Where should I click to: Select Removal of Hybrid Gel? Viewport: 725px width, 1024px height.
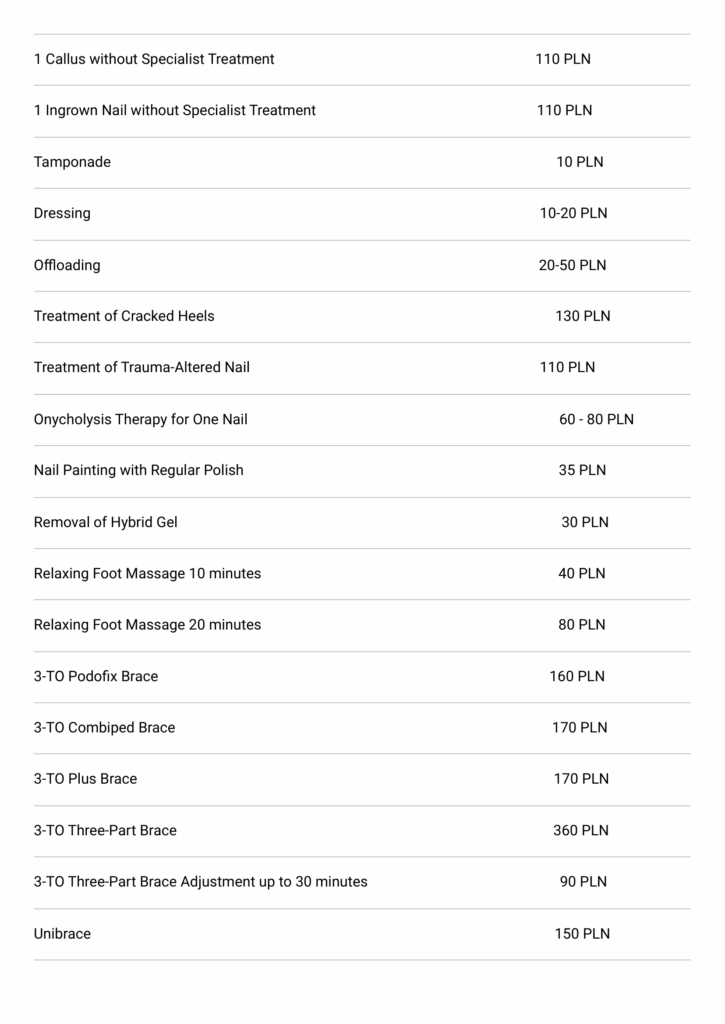coord(106,522)
